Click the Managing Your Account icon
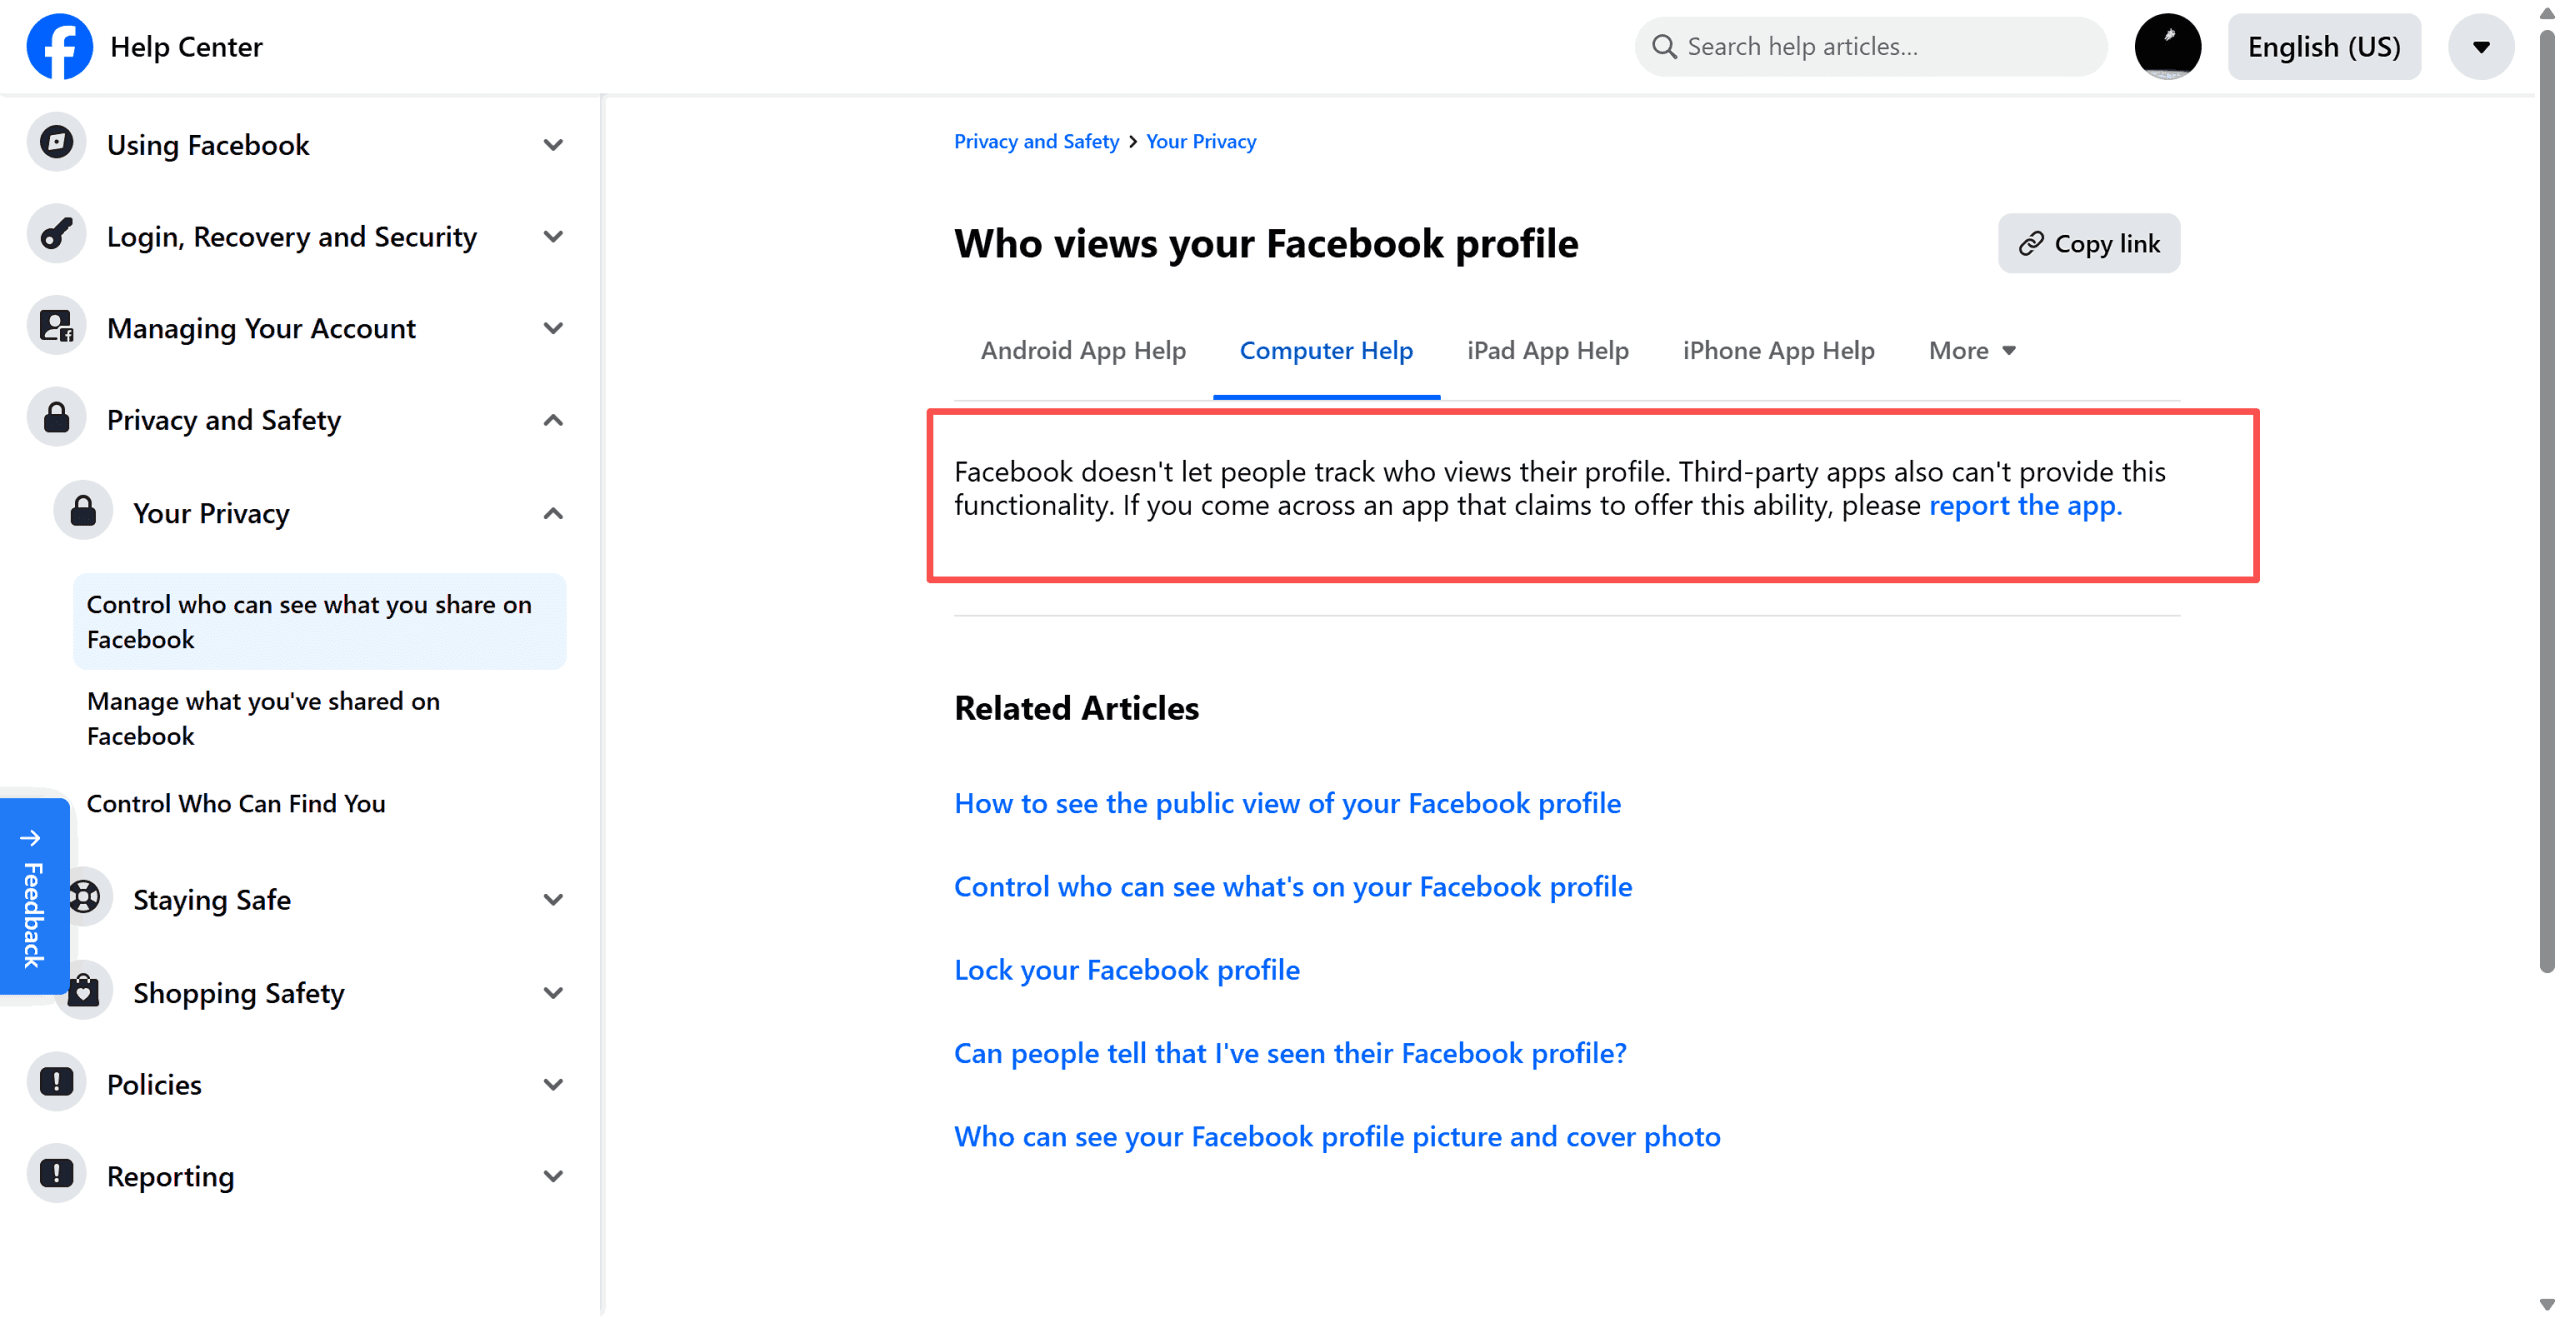Viewport: 2560px width, 1318px height. click(56, 327)
